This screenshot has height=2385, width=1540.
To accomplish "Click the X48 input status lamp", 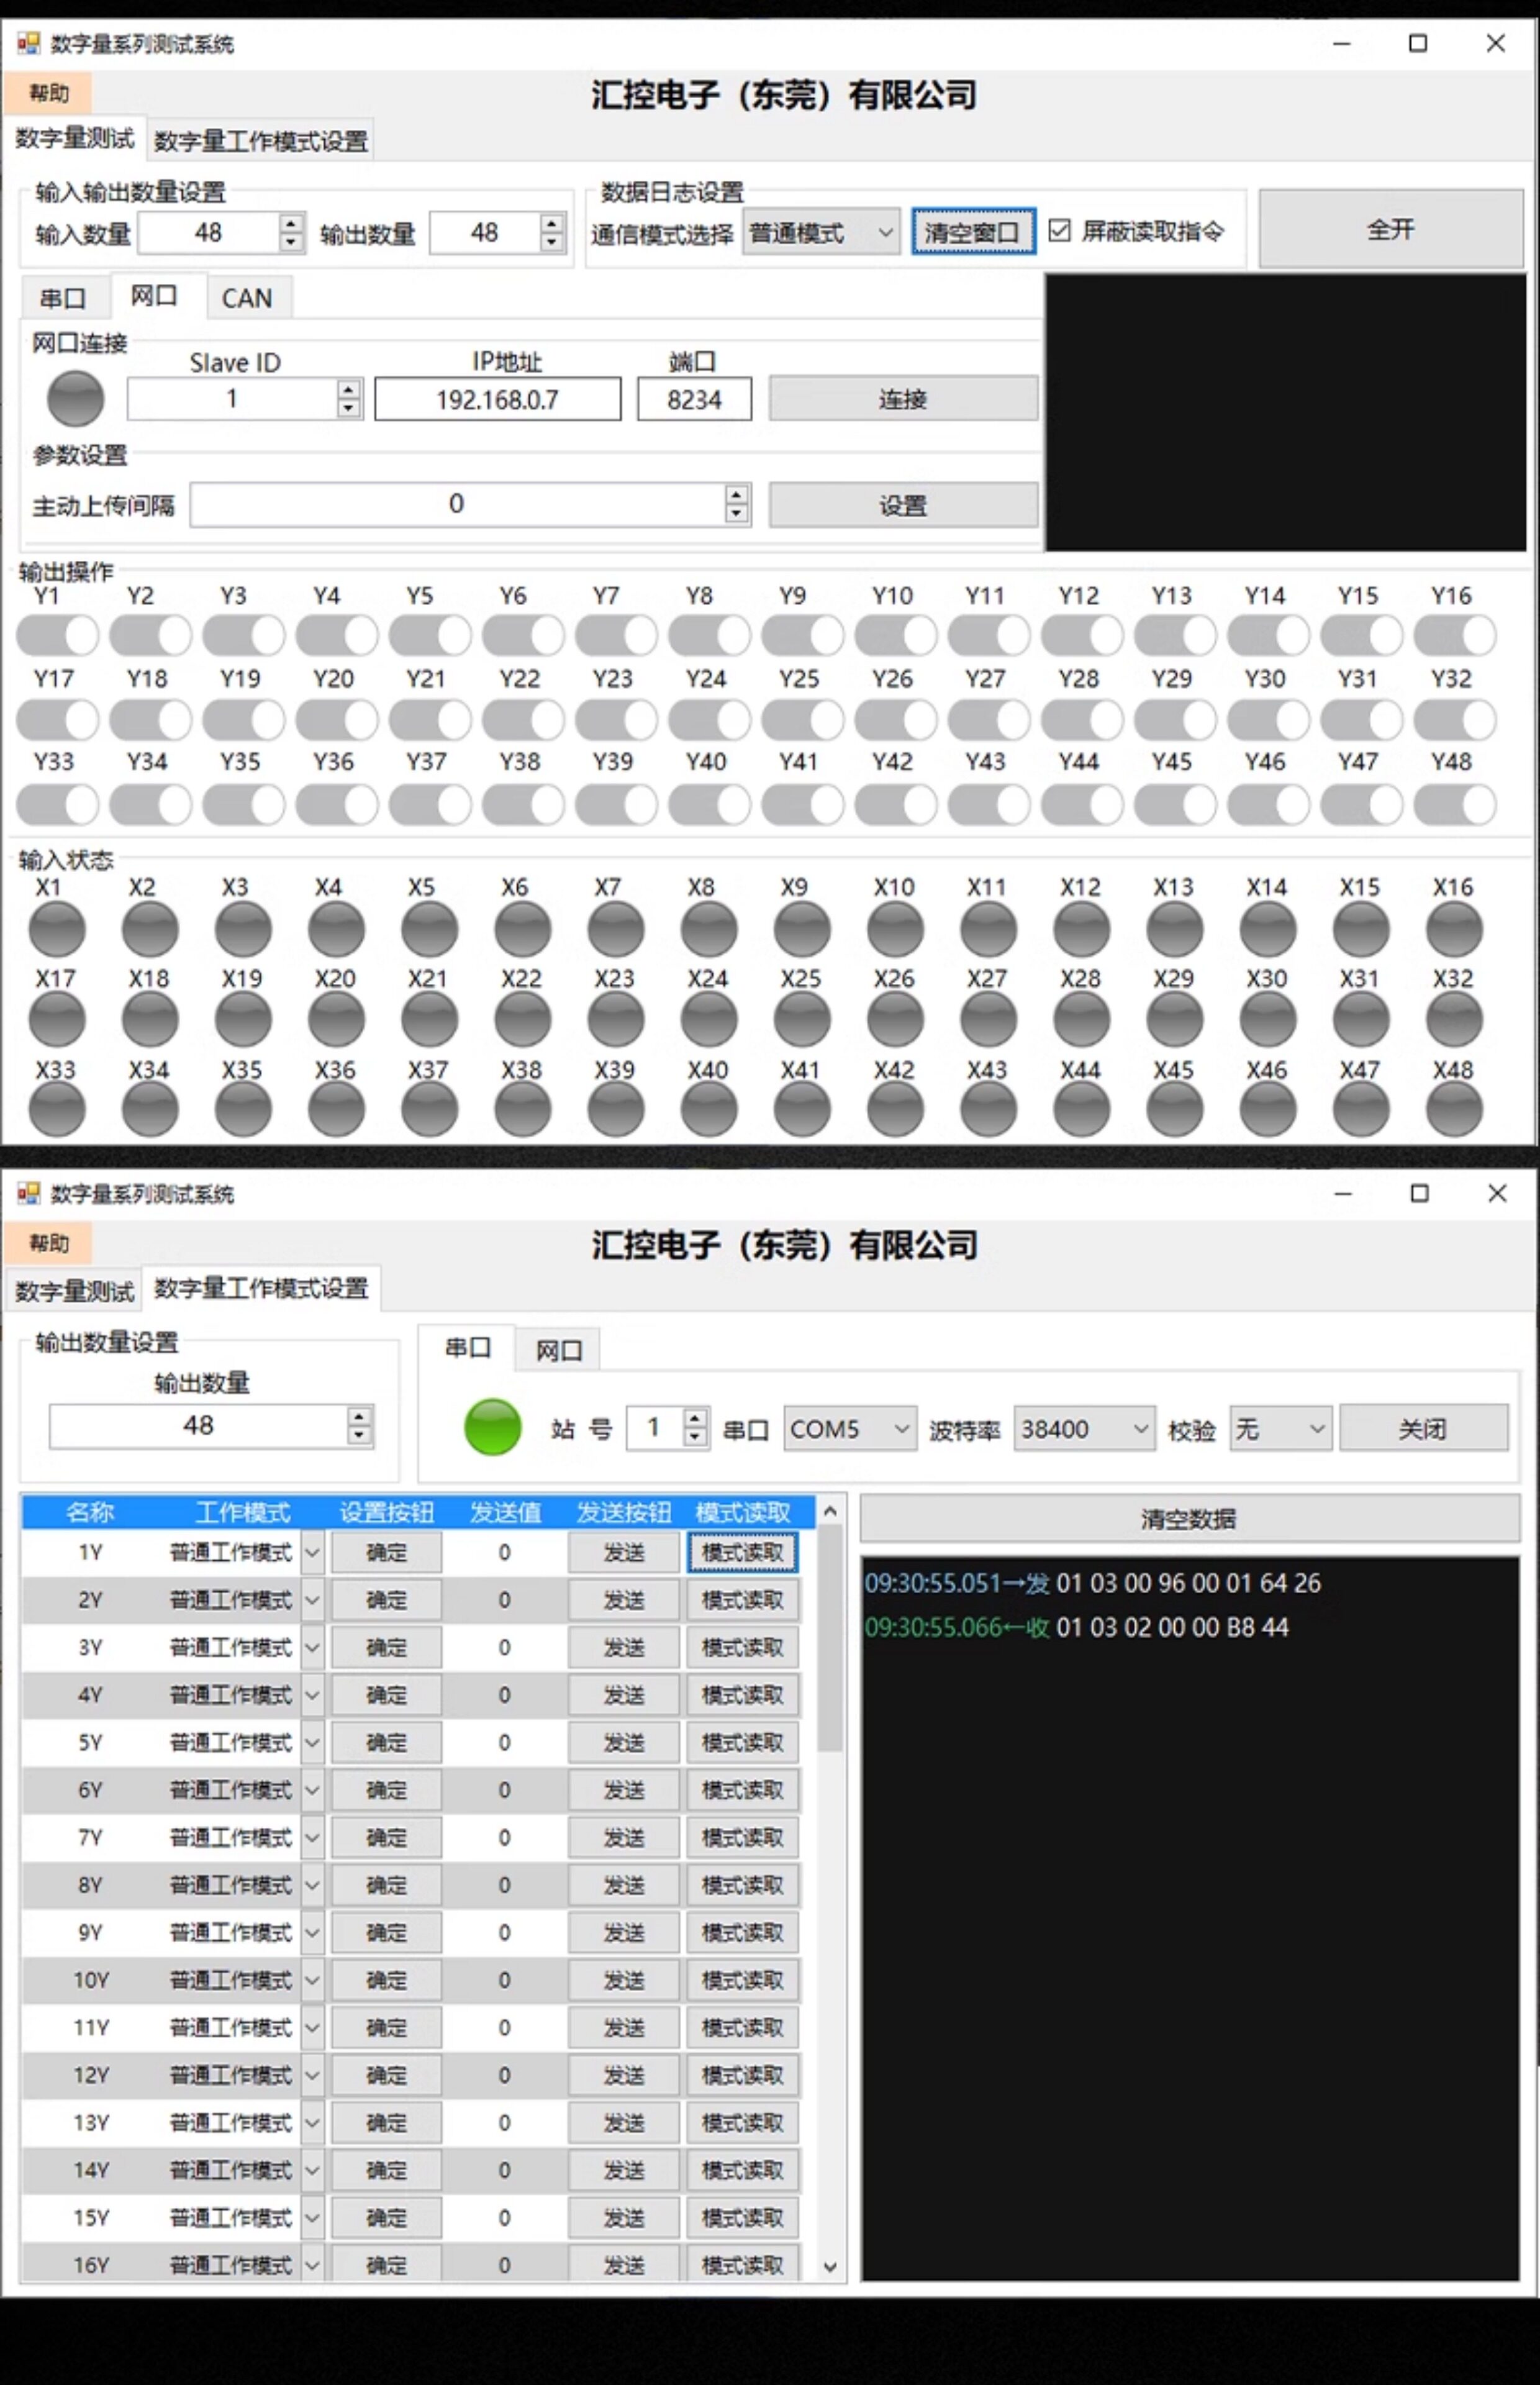I will (x=1454, y=1110).
